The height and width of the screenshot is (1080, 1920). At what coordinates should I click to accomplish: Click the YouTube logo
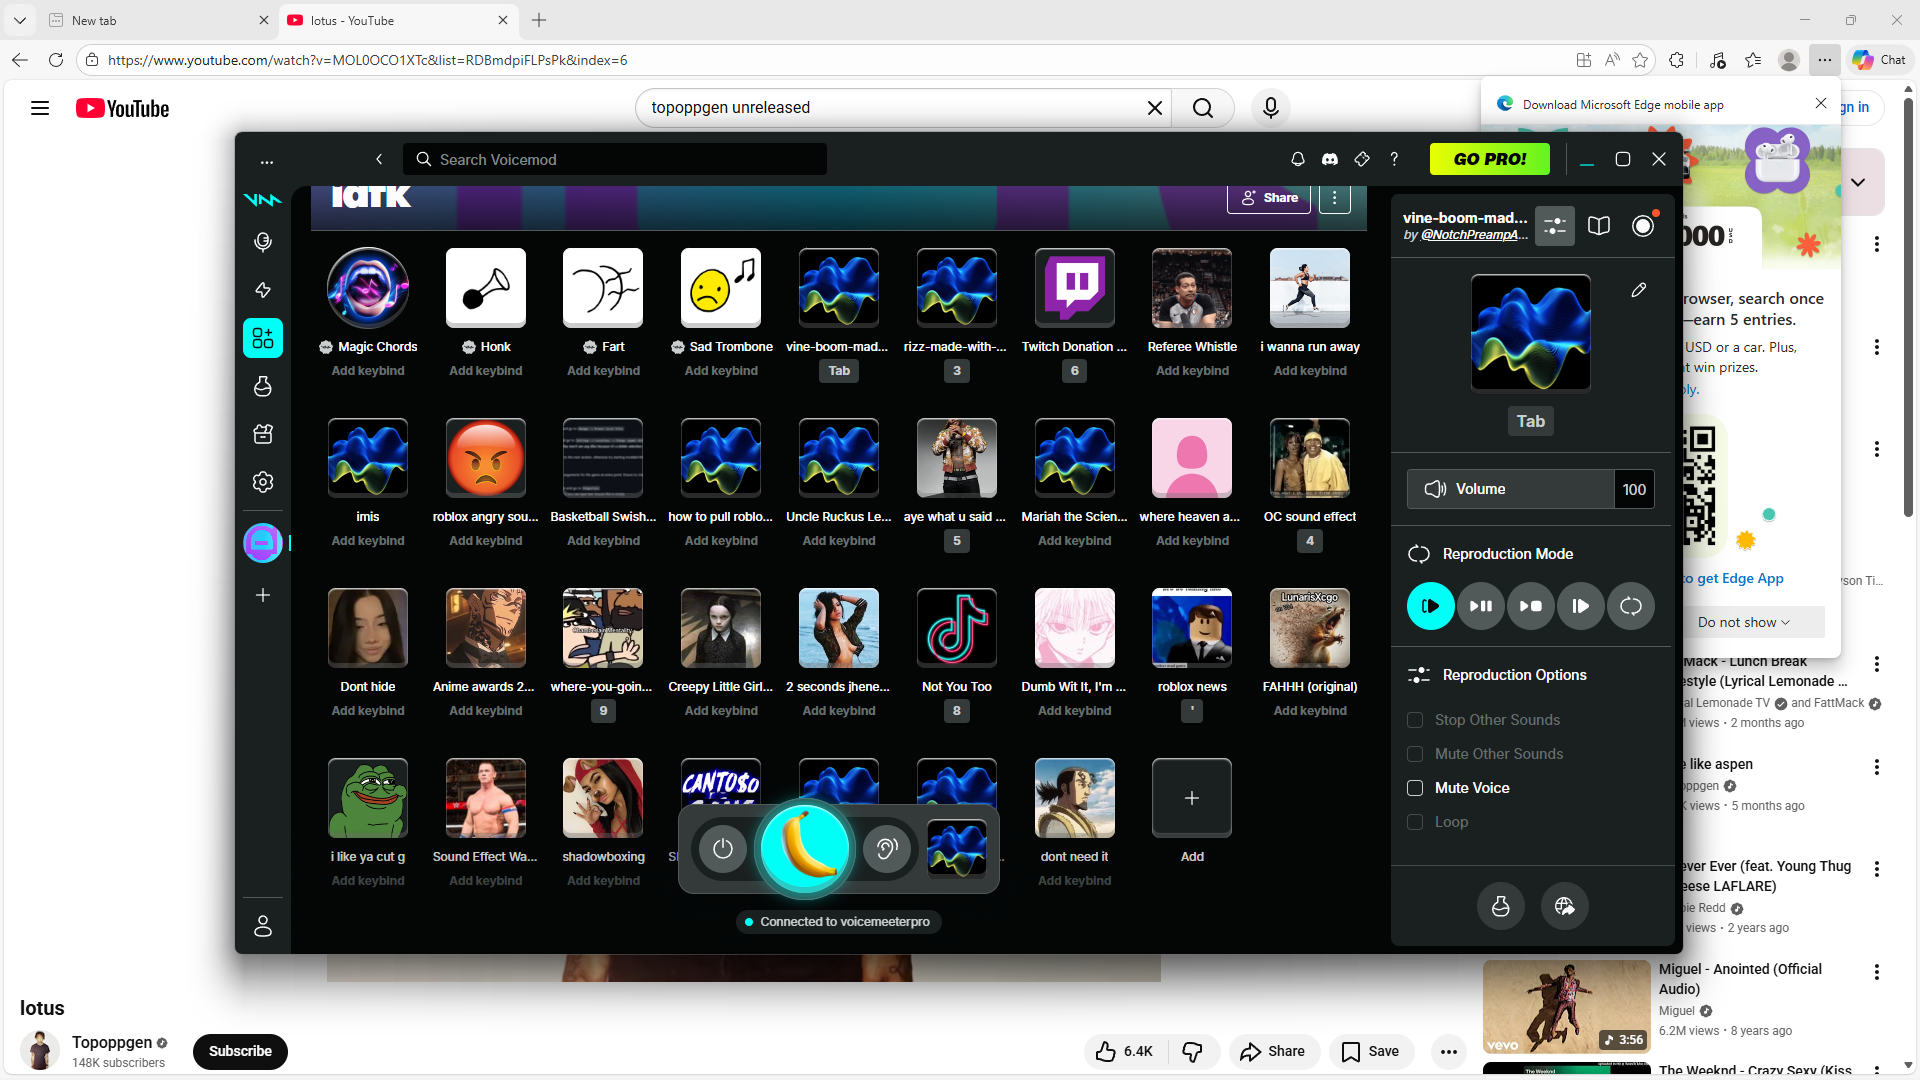[122, 108]
